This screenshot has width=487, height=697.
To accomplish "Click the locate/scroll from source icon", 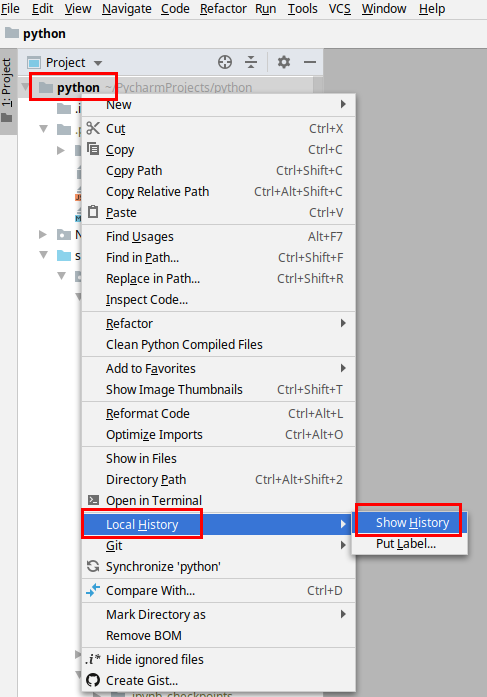I will pos(225,62).
